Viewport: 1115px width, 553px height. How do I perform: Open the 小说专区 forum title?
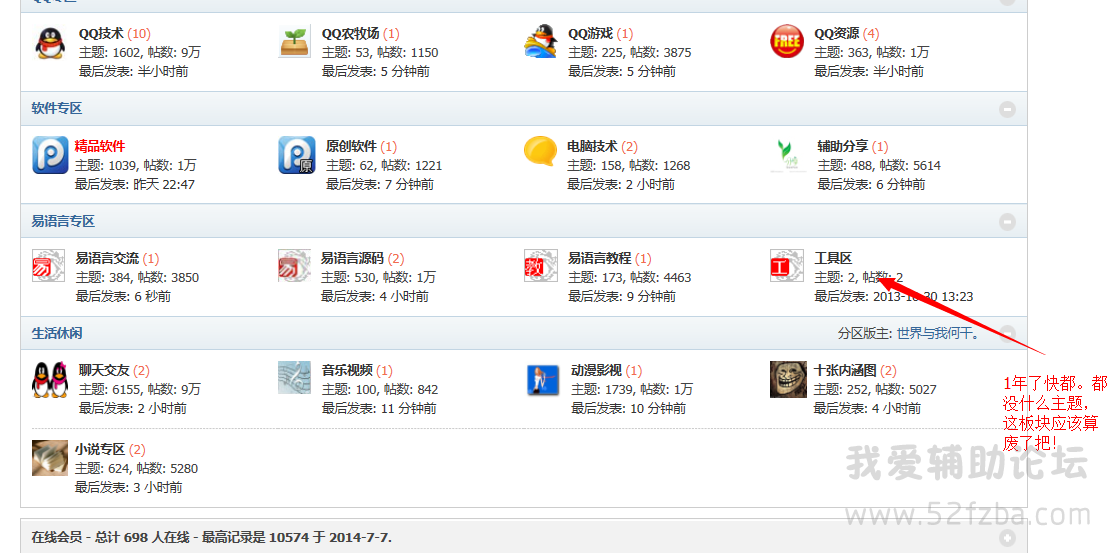point(100,449)
